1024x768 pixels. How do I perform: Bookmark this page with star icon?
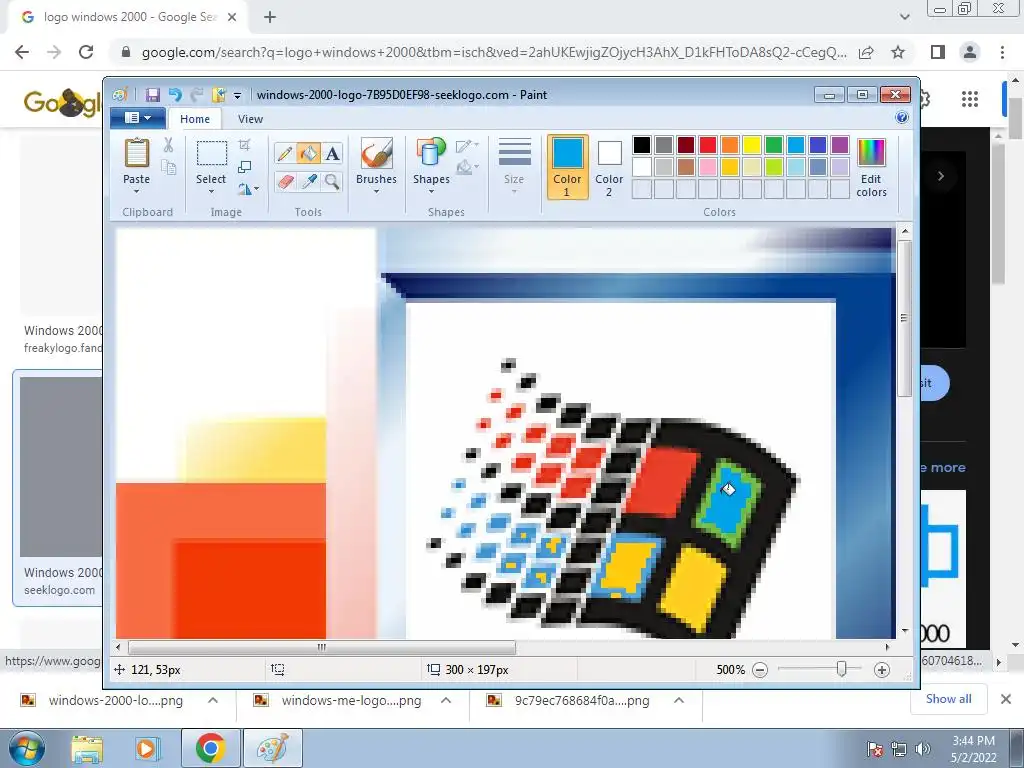(x=898, y=52)
